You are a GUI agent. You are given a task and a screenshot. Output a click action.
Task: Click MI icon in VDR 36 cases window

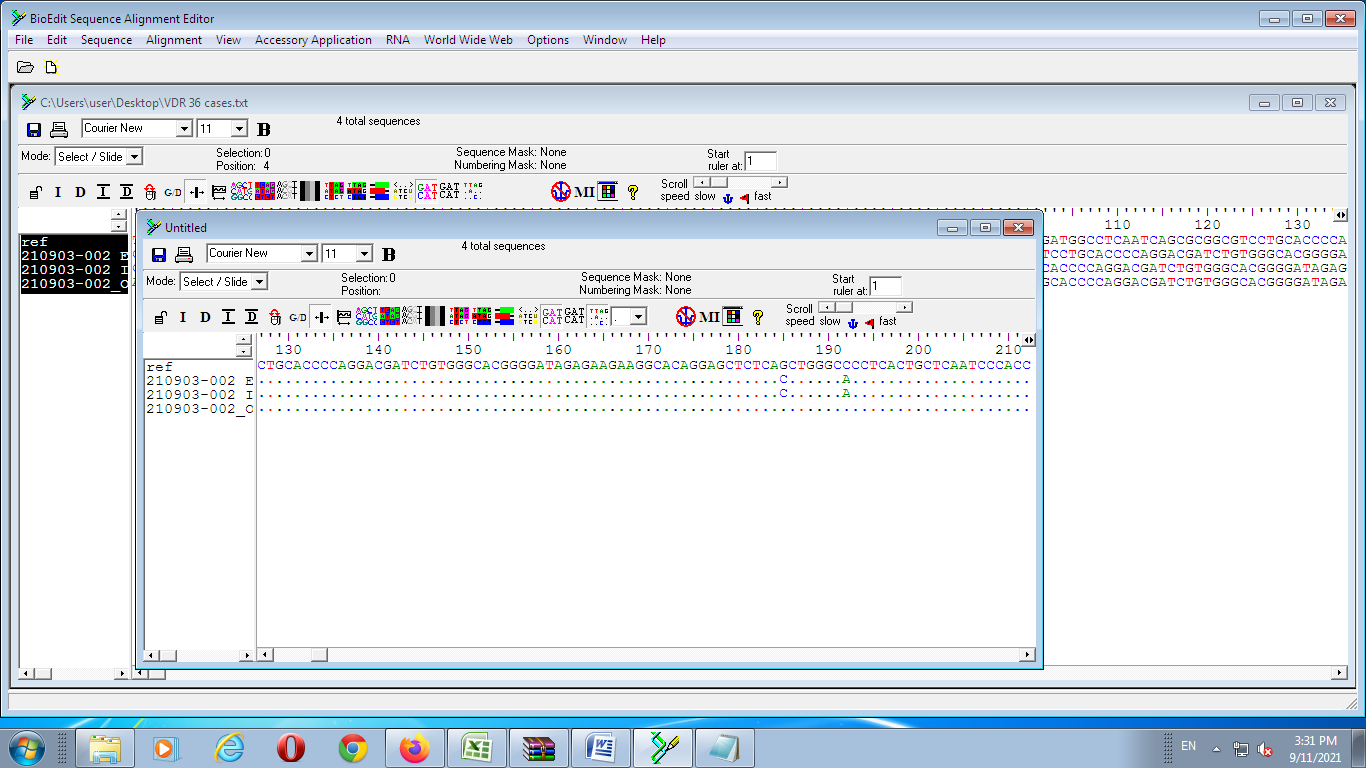point(584,192)
